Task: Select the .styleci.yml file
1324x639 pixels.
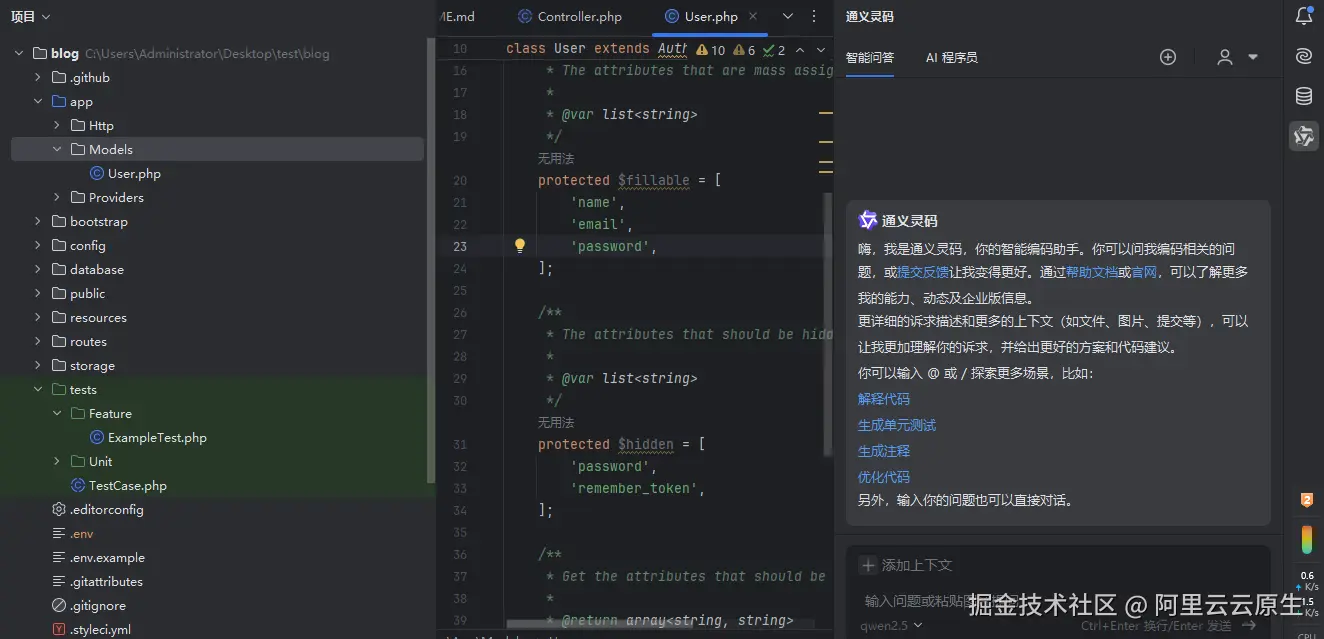Action: (91, 629)
